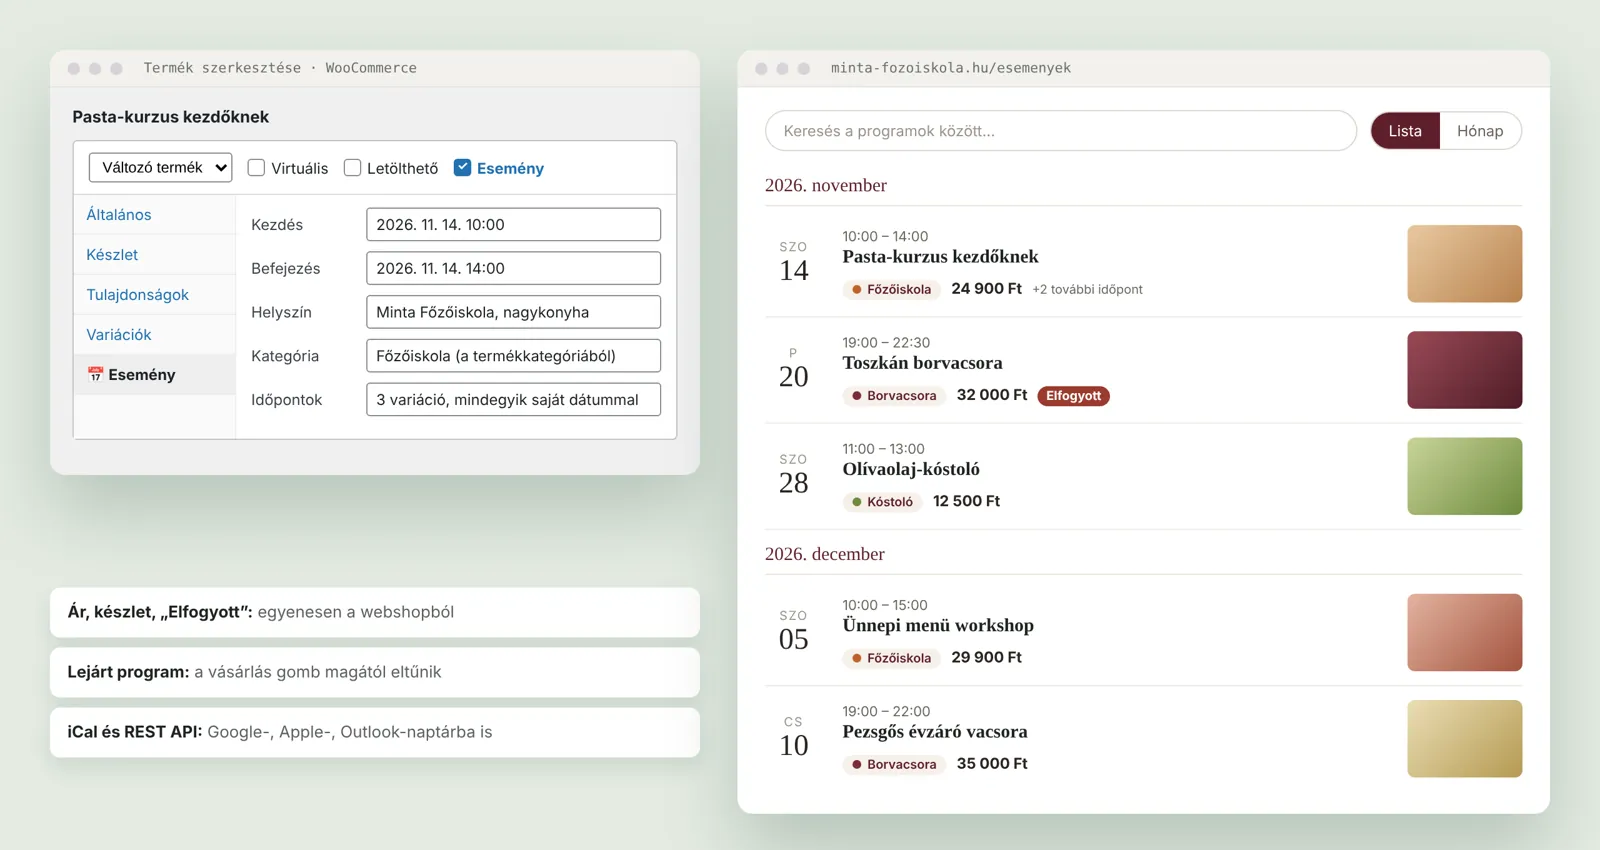Screen dimensions: 1600x850
Task: Click the Elfogyott sold-out badge
Action: coord(1073,396)
